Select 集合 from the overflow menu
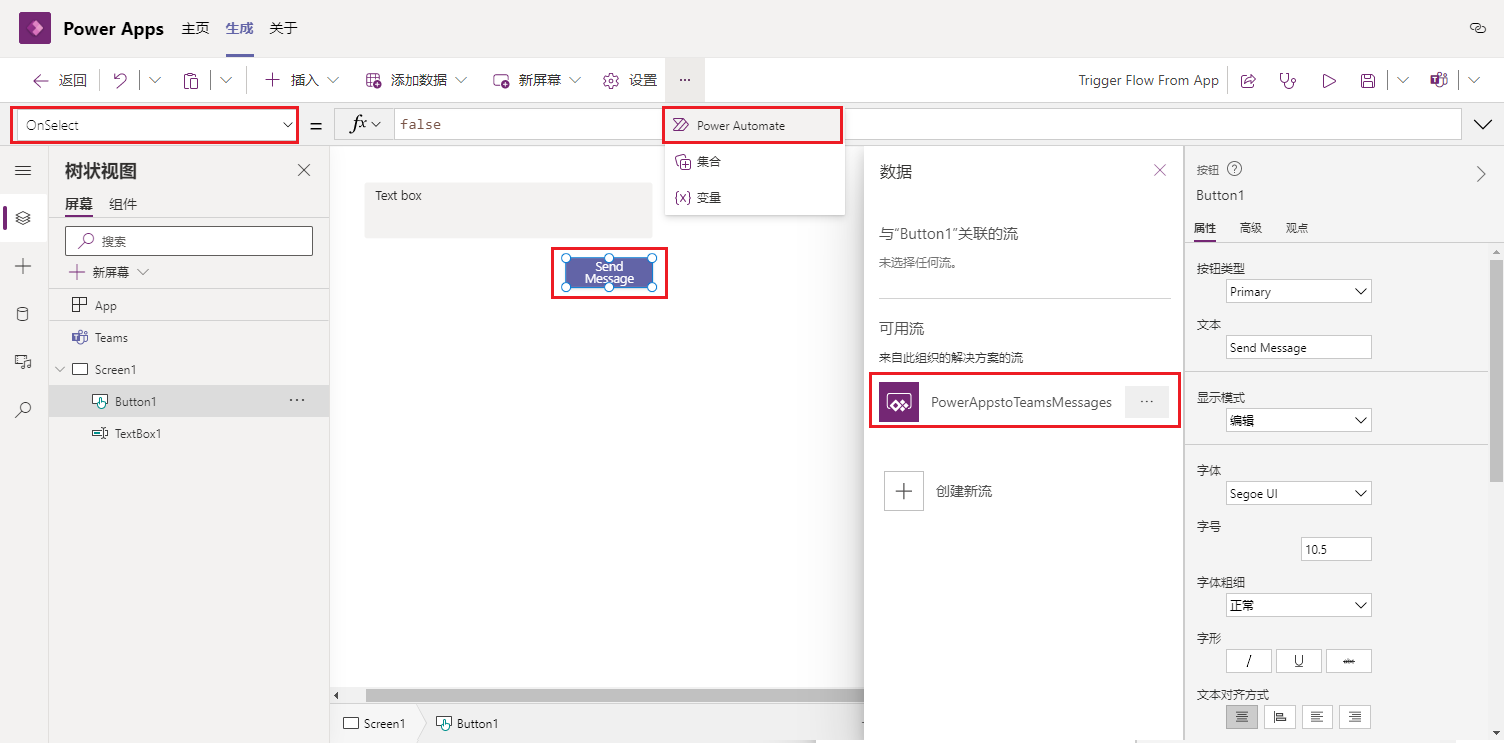1504x743 pixels. [754, 161]
